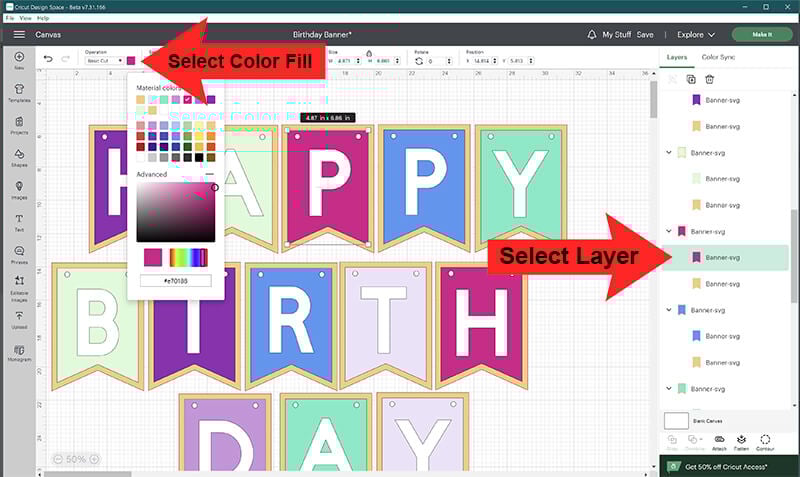Click the rotate value stepper
The image size is (800, 477).
[449, 61]
